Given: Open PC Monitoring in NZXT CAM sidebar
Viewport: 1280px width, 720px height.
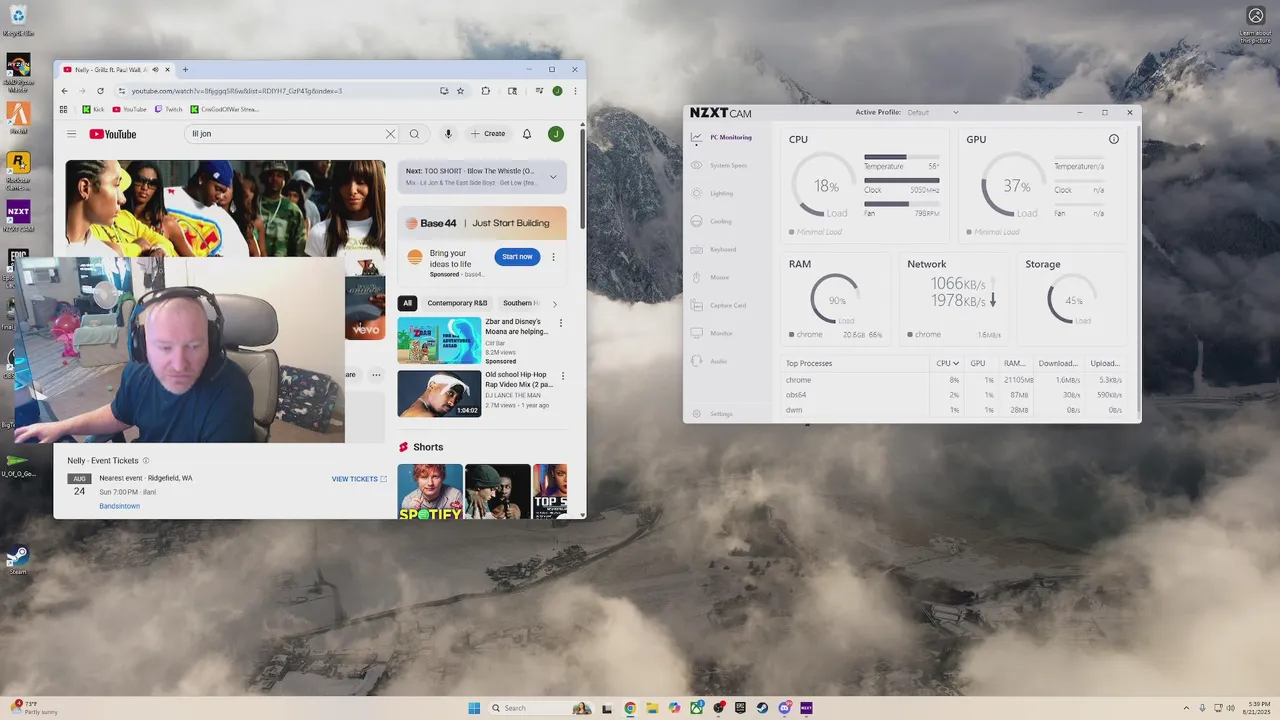Looking at the screenshot, I should click(721, 138).
